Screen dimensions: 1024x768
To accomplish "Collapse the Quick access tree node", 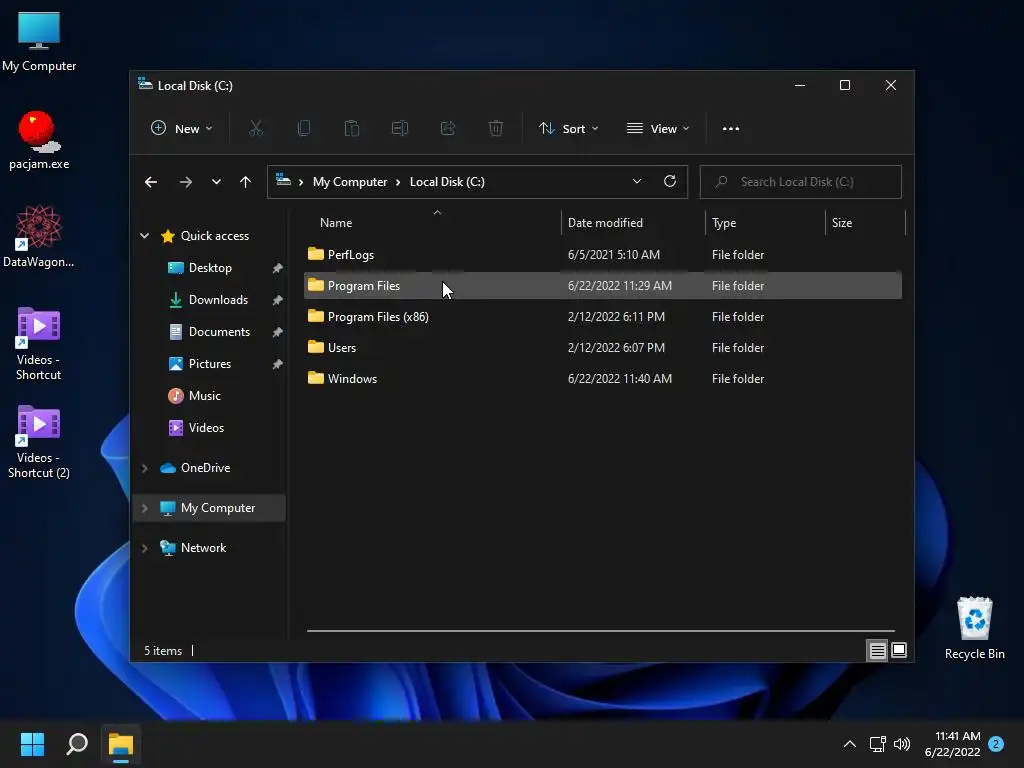I will tap(144, 236).
